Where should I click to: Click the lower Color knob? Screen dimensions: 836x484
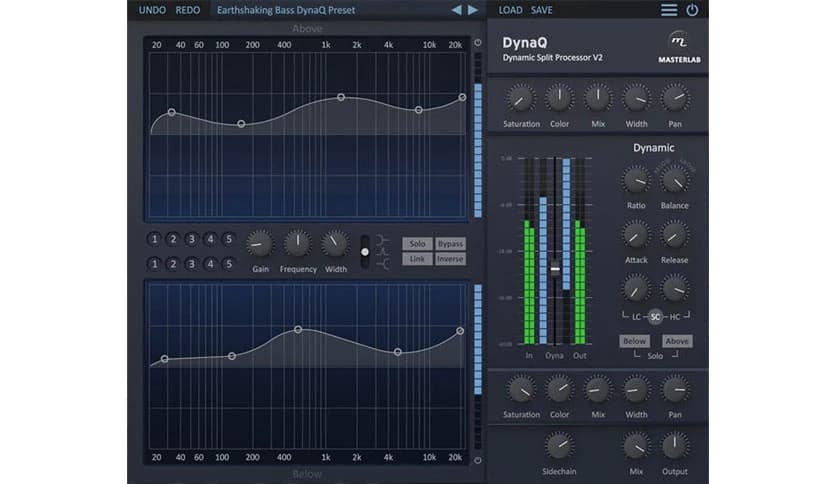(559, 389)
